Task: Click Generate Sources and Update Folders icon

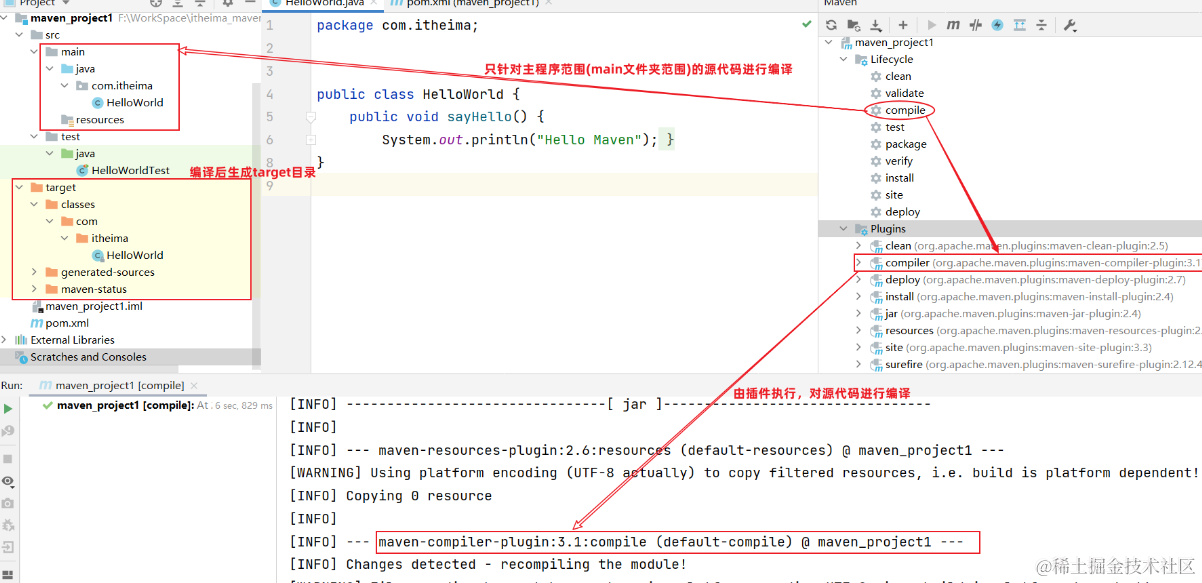Action: 853,25
